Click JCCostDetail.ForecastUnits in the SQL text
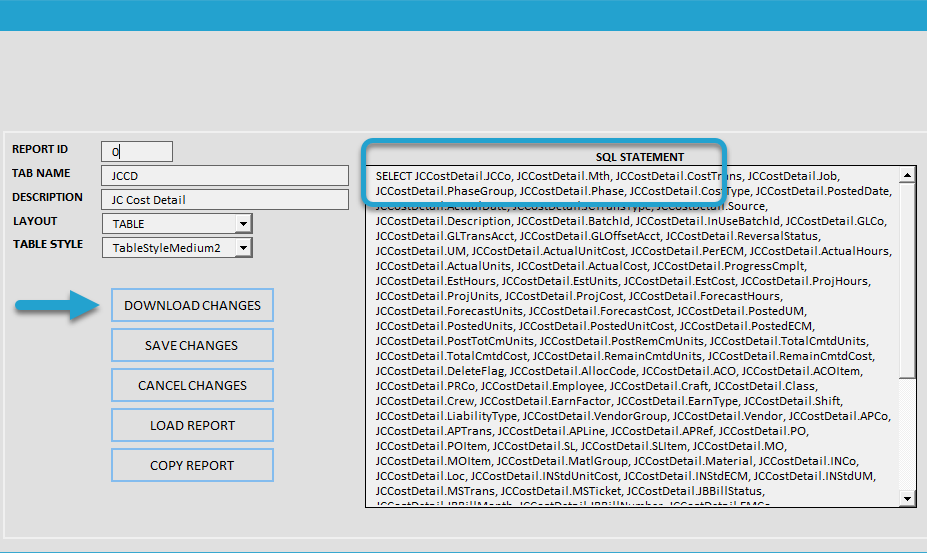927x553 pixels. click(x=449, y=311)
